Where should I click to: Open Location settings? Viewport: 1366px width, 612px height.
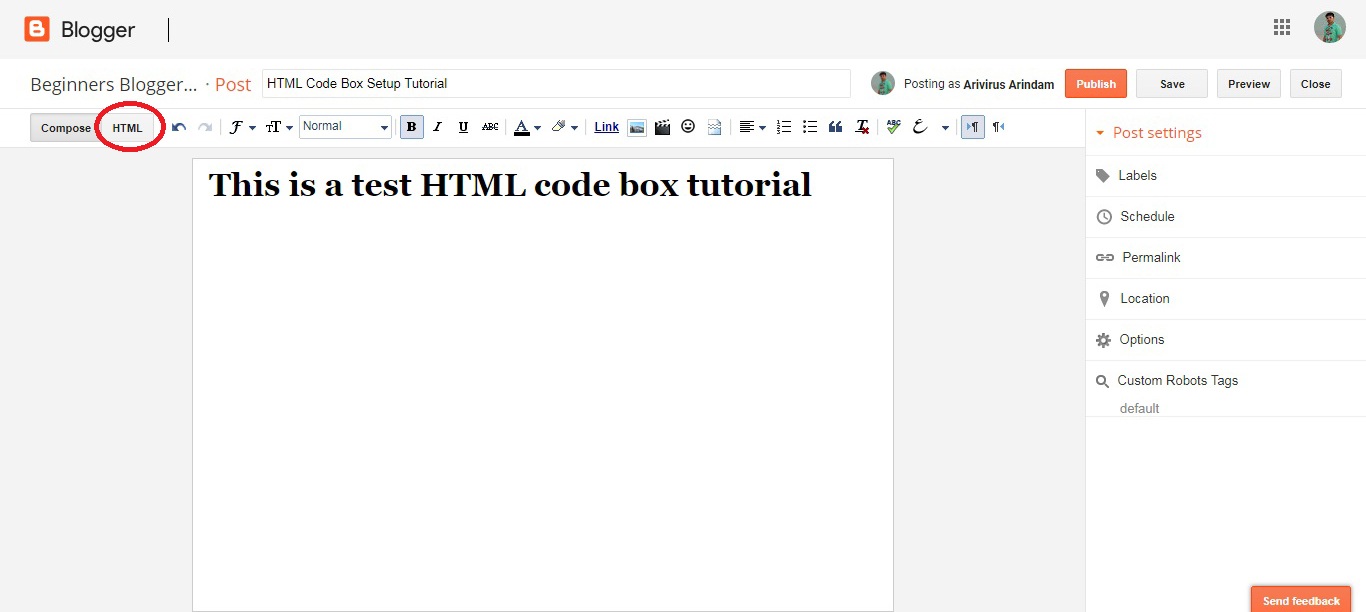[1225, 298]
